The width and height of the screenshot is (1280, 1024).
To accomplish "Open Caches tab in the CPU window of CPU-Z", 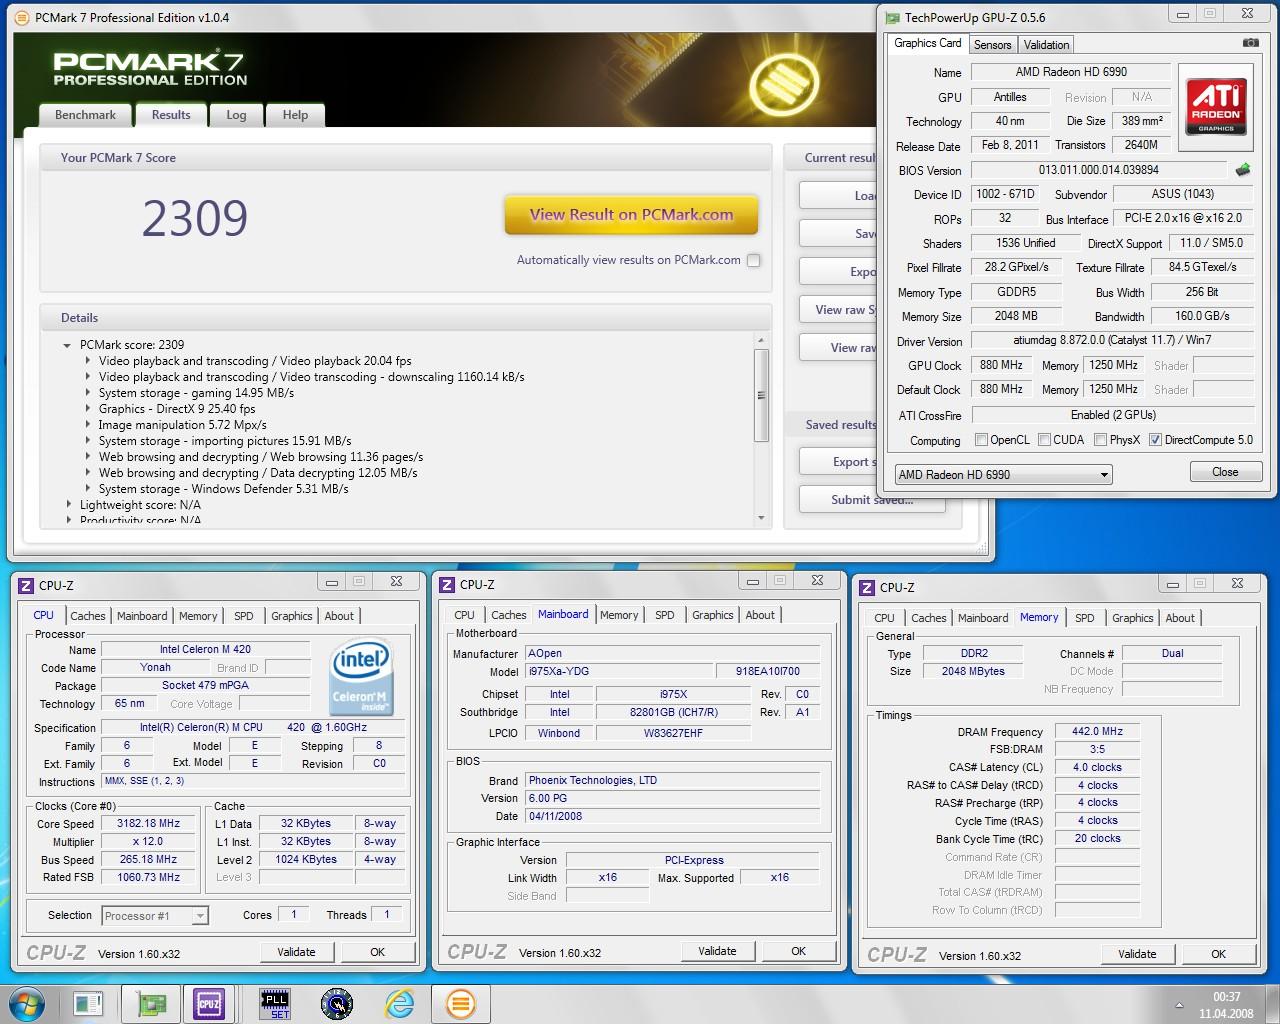I will click(88, 616).
